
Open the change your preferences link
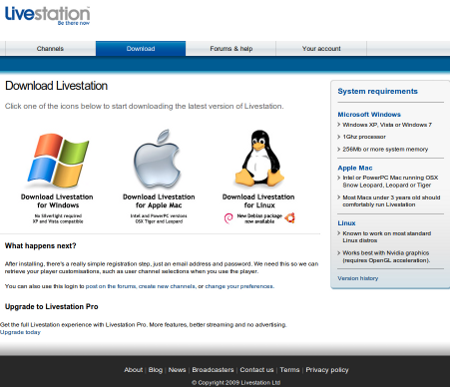pyautogui.click(x=239, y=286)
